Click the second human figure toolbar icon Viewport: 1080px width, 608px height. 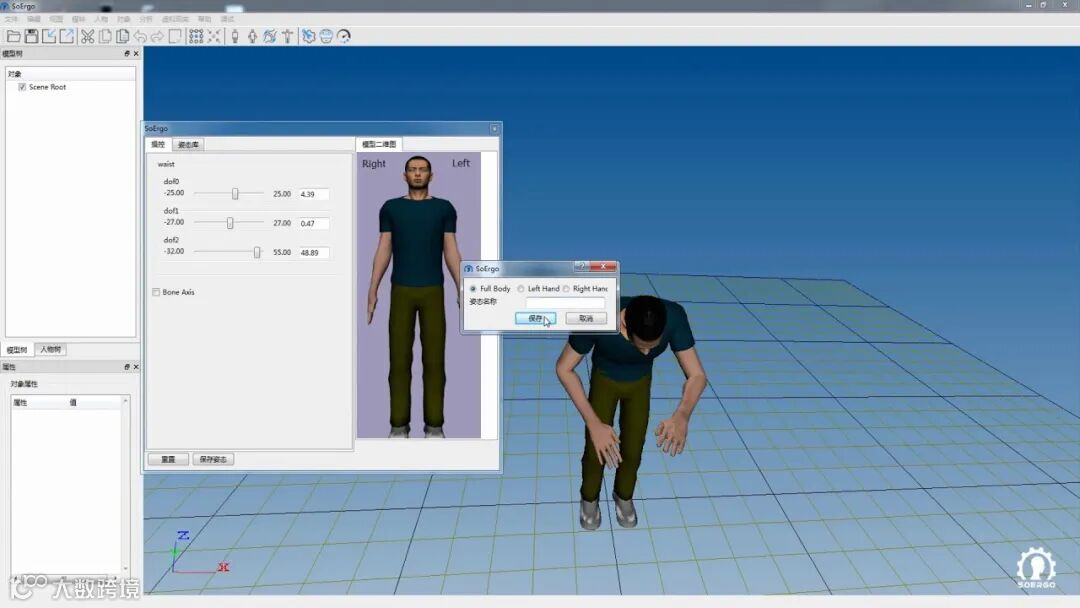pyautogui.click(x=252, y=36)
